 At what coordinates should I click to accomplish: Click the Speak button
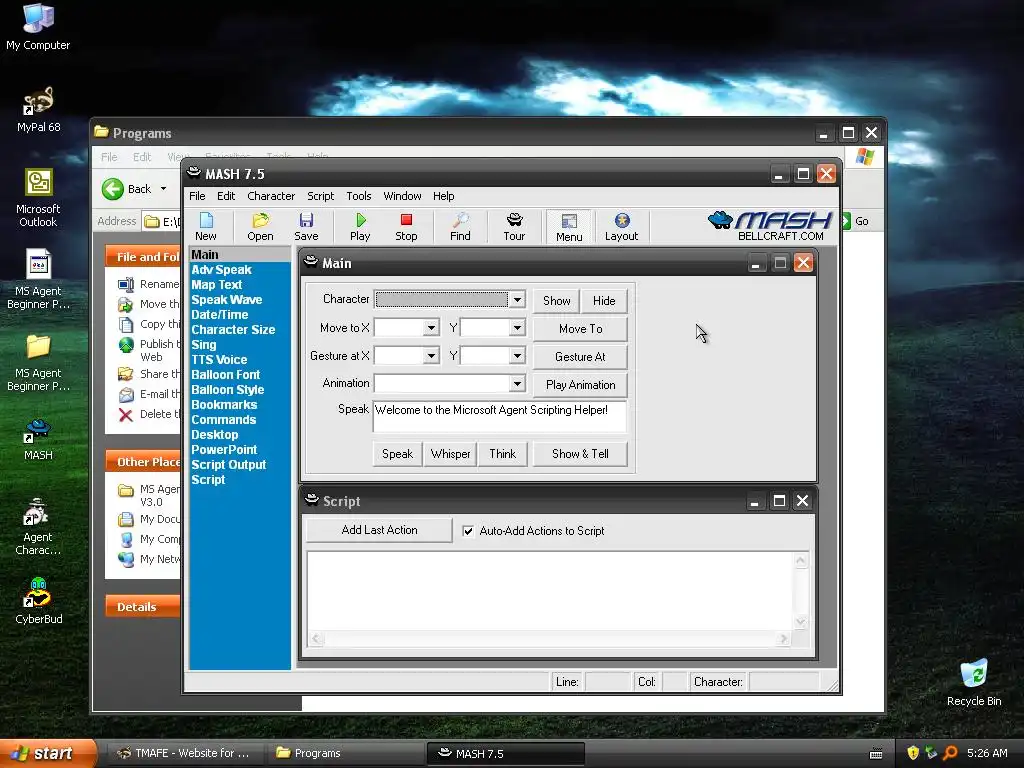(397, 454)
